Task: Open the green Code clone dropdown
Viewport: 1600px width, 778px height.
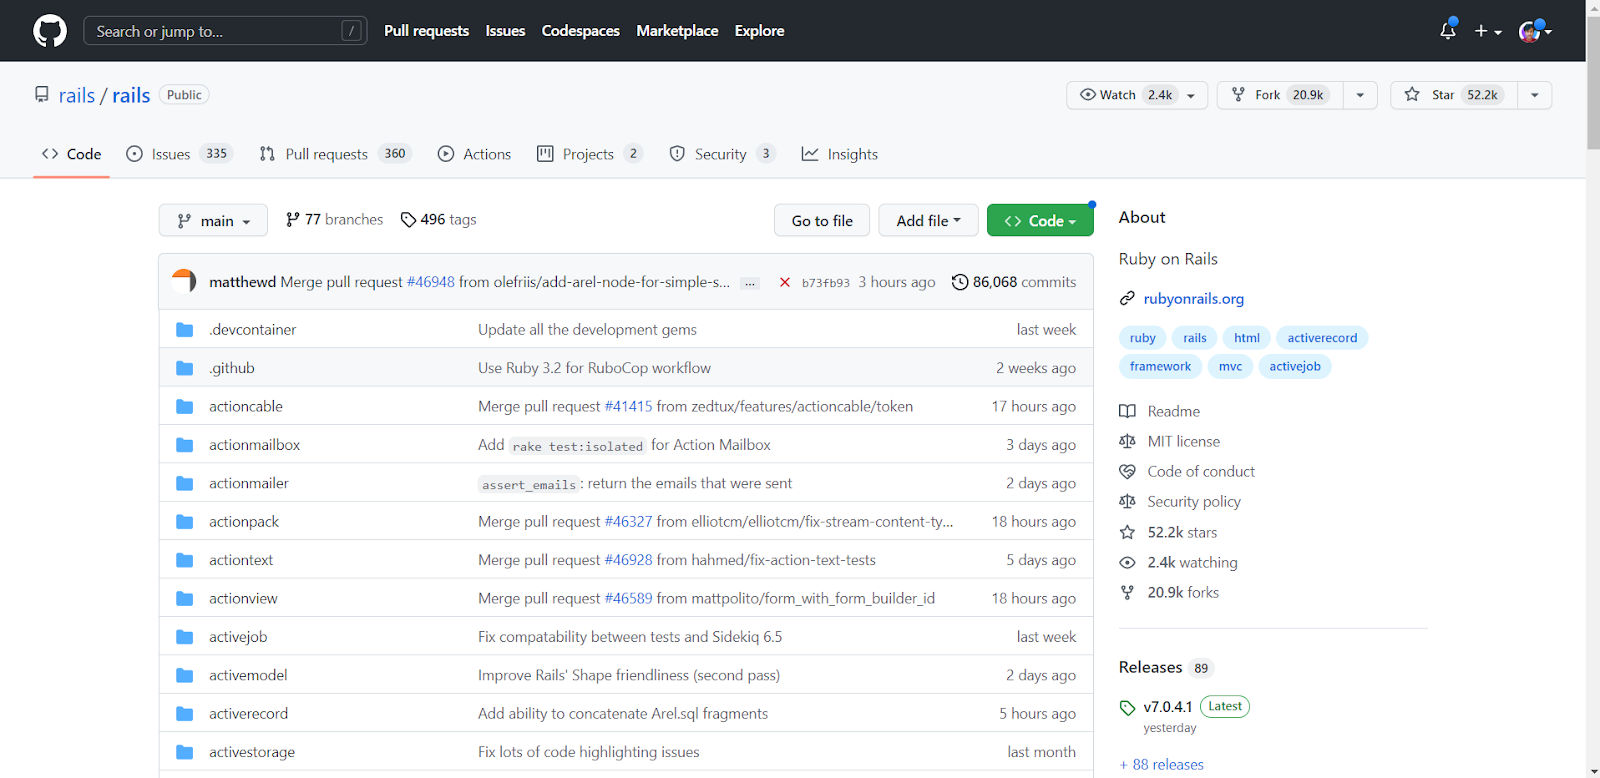Action: (x=1040, y=220)
